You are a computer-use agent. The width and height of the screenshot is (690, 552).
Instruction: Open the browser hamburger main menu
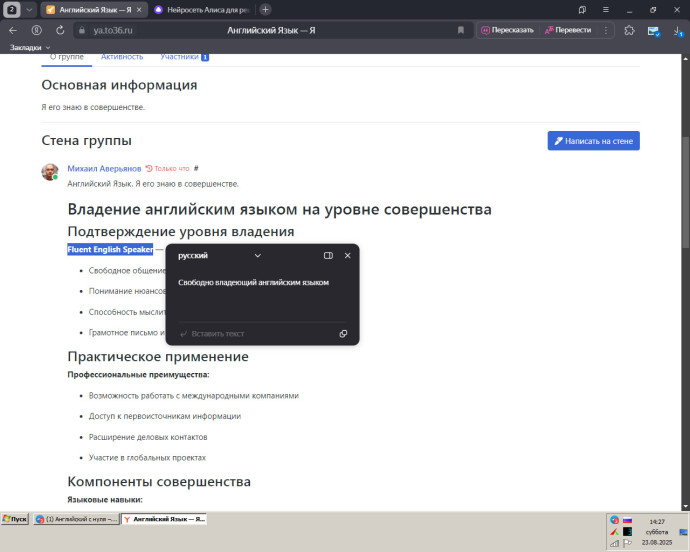606,10
